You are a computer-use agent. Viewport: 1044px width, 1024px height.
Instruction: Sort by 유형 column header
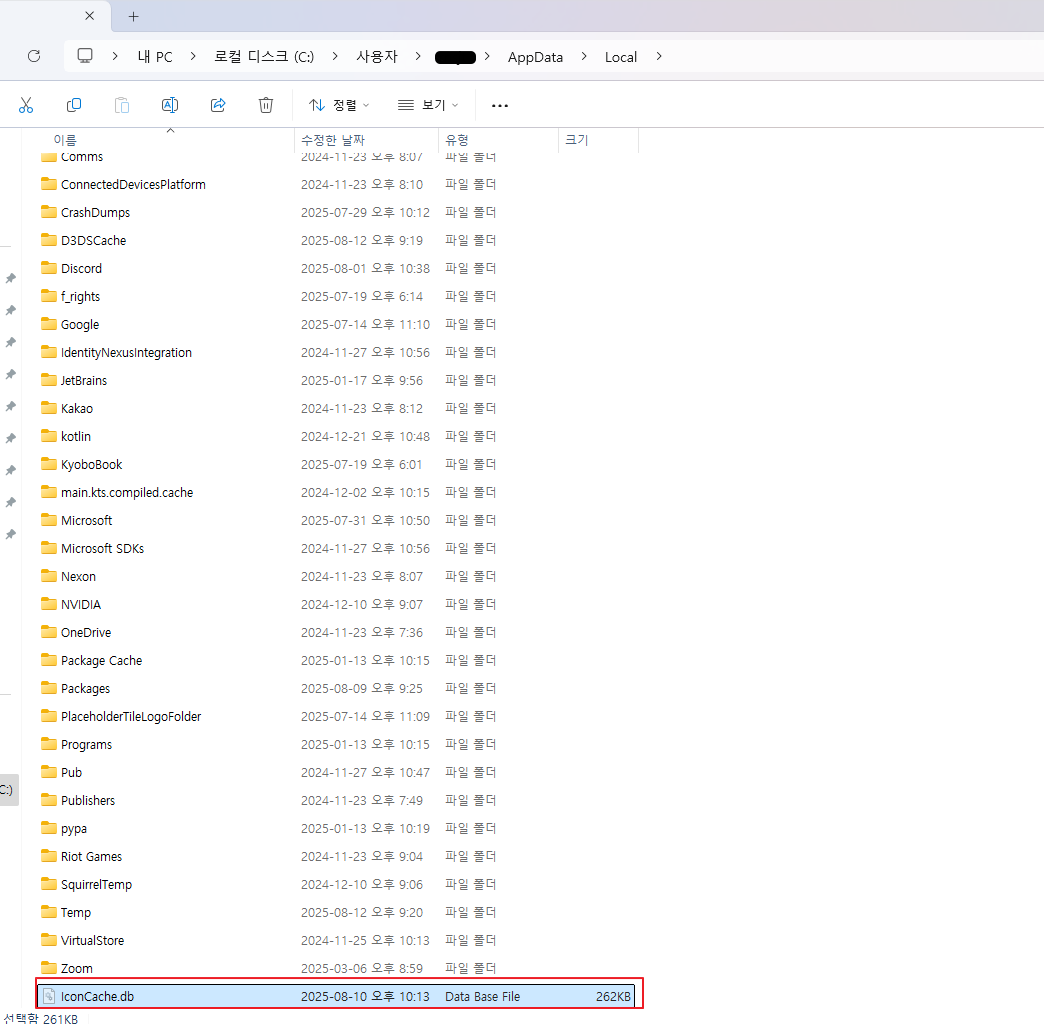pos(457,140)
